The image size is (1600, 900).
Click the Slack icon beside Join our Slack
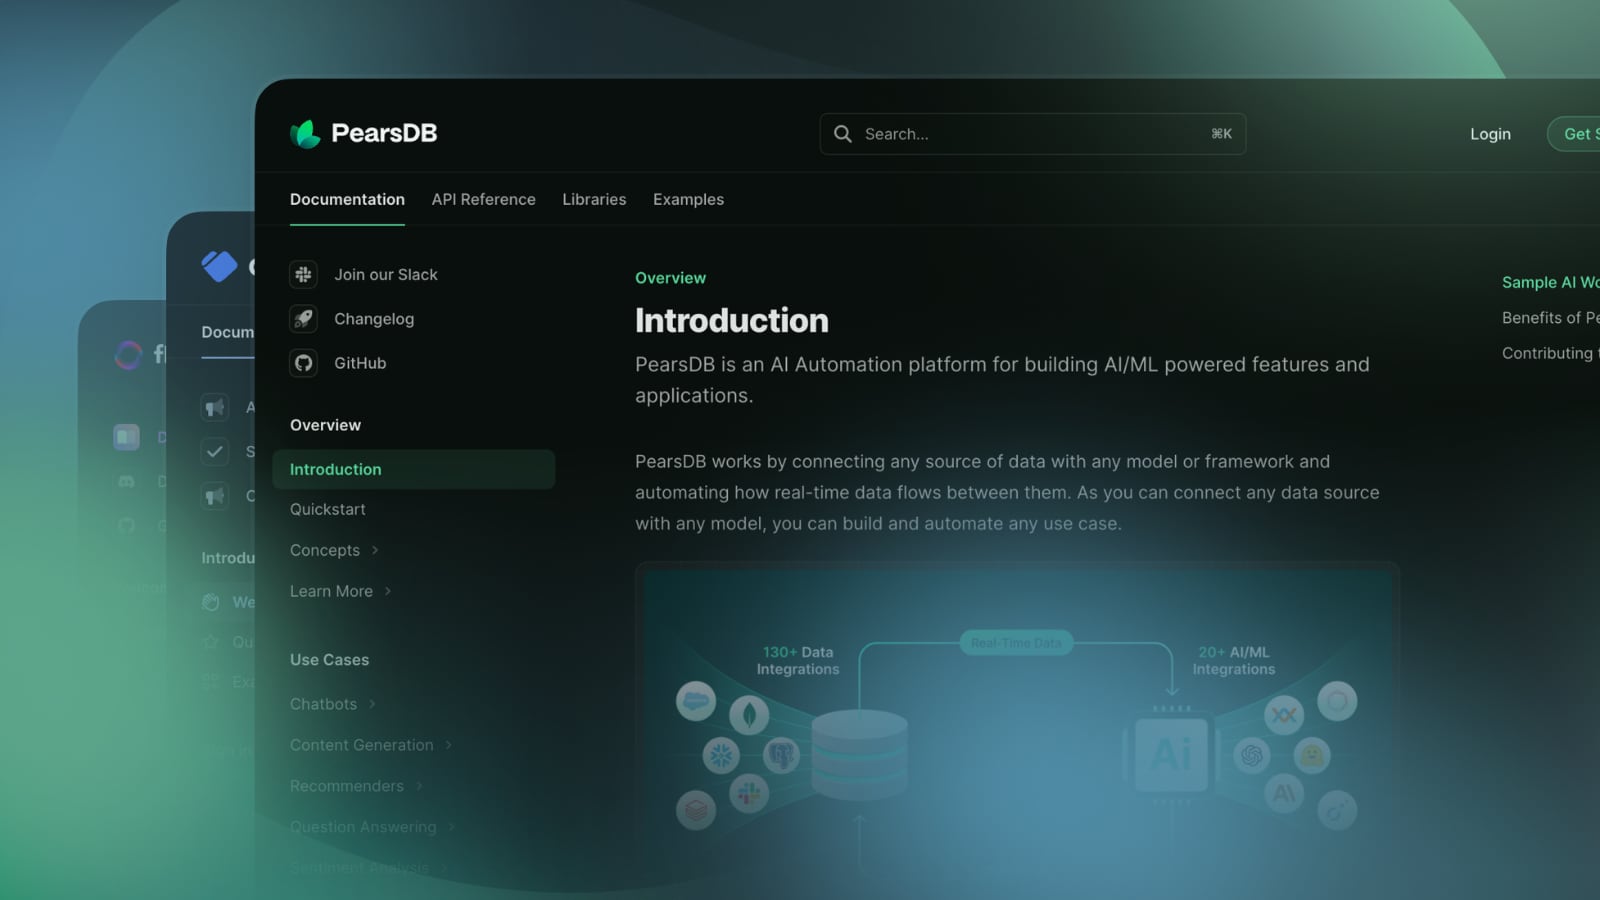coord(303,274)
